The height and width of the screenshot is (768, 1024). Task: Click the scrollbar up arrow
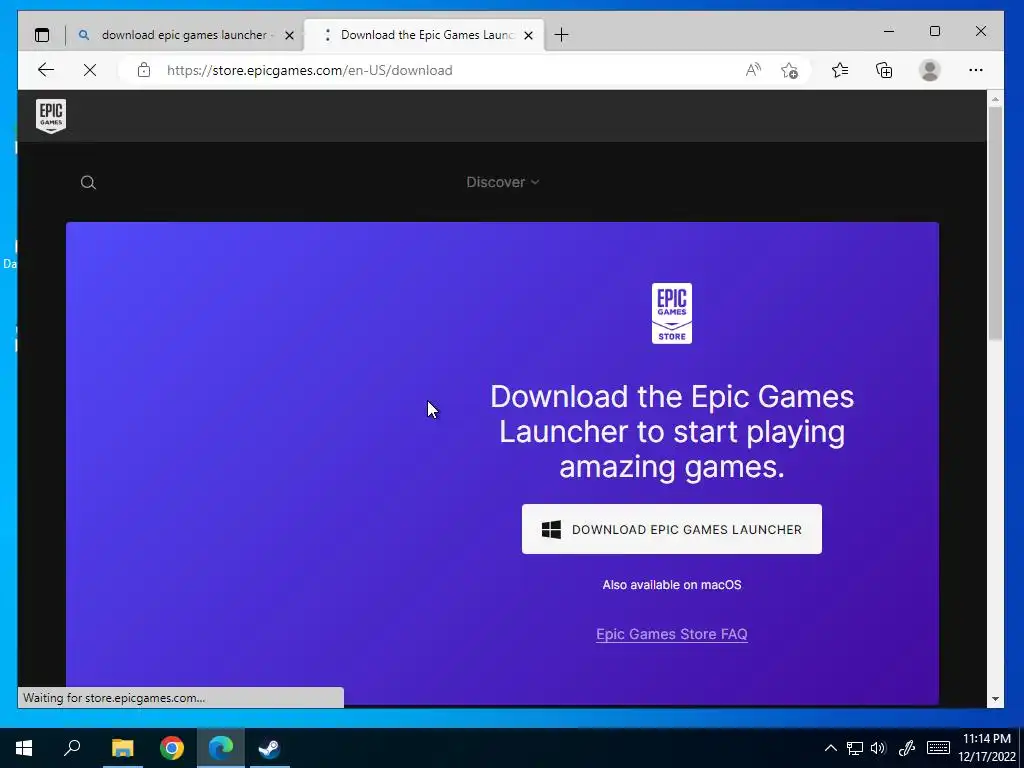tap(995, 99)
